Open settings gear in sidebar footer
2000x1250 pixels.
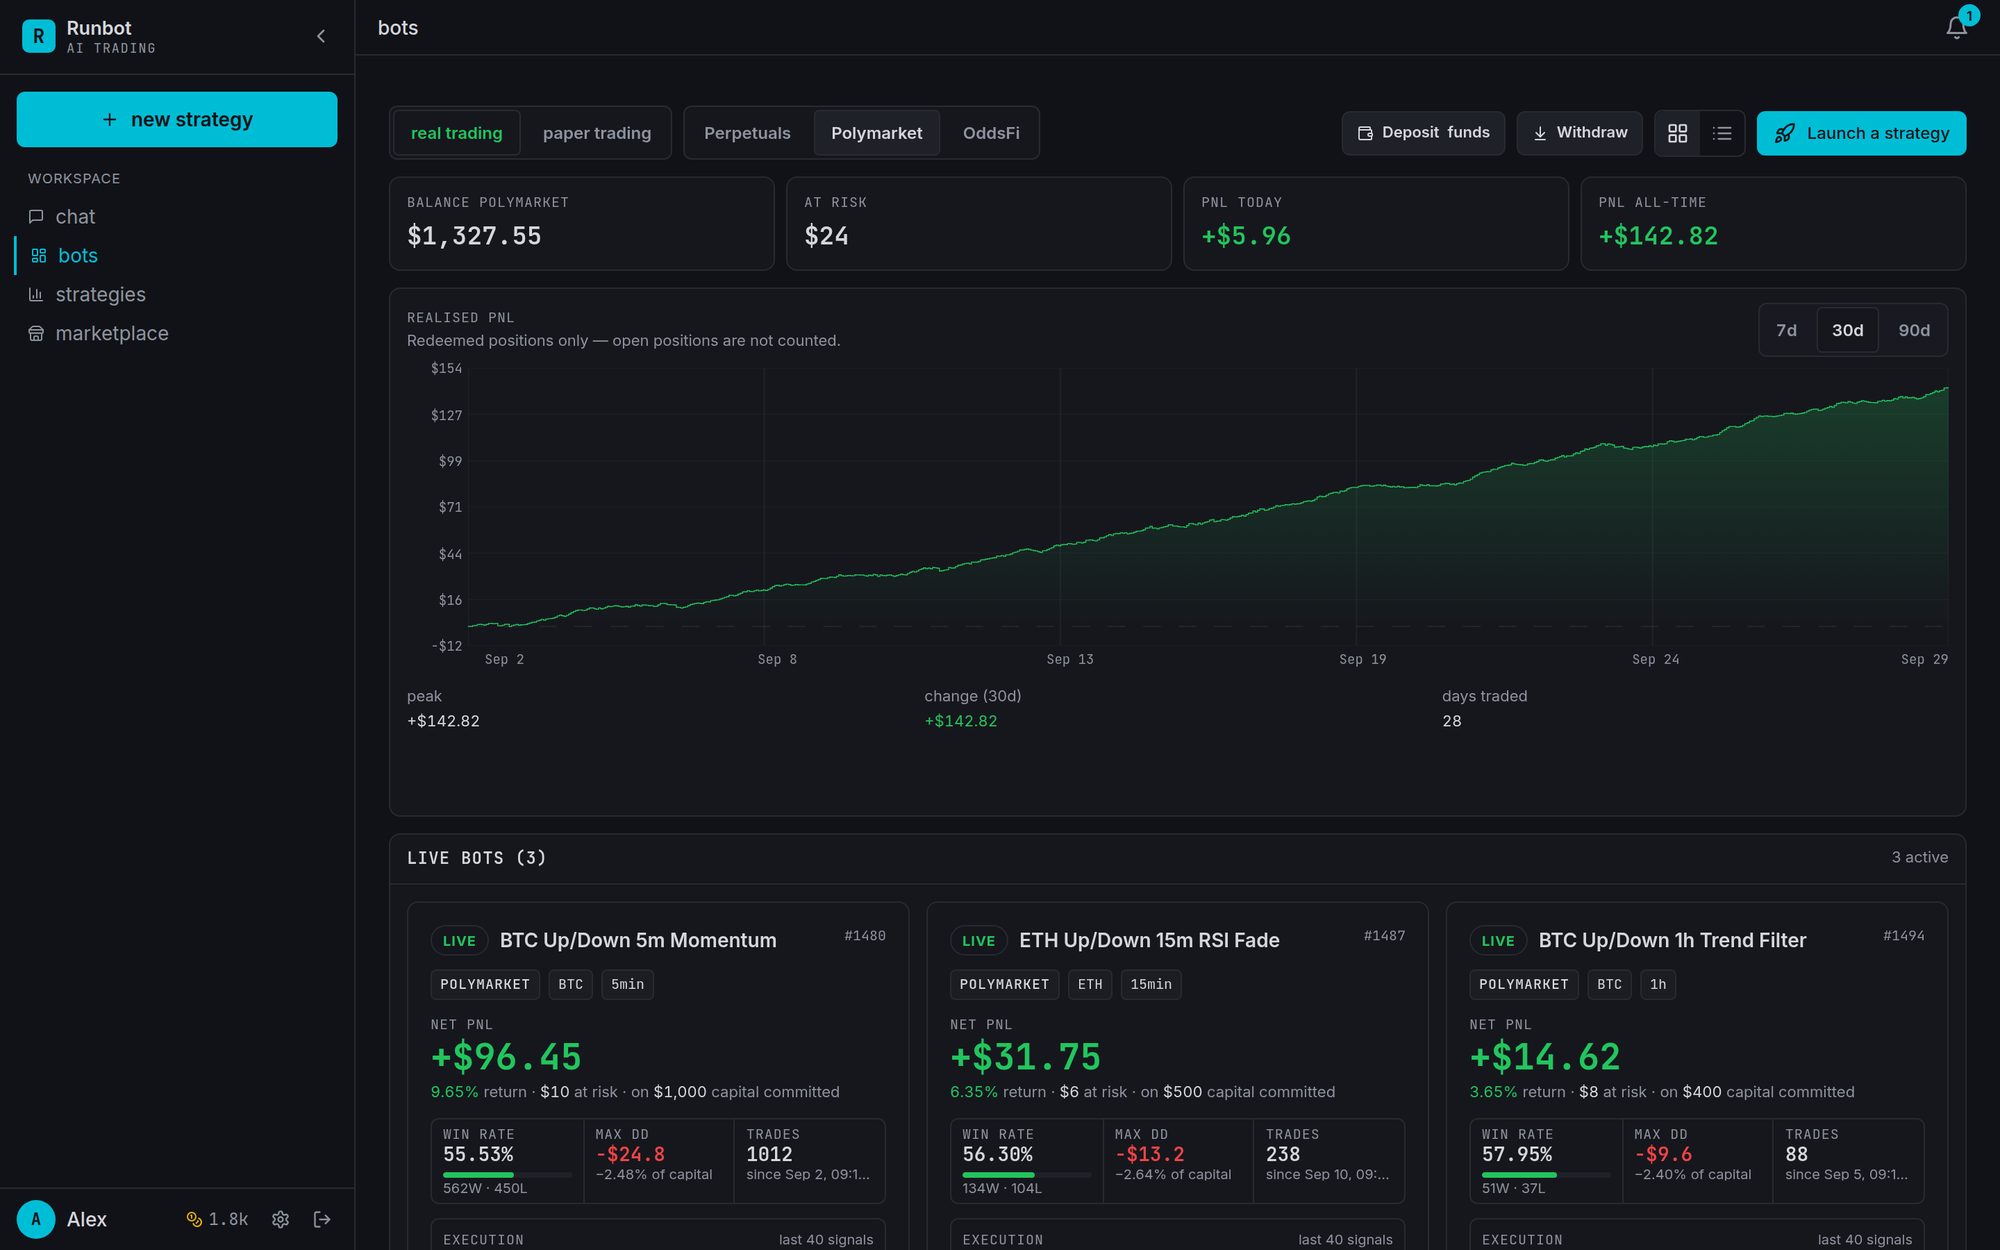click(281, 1219)
